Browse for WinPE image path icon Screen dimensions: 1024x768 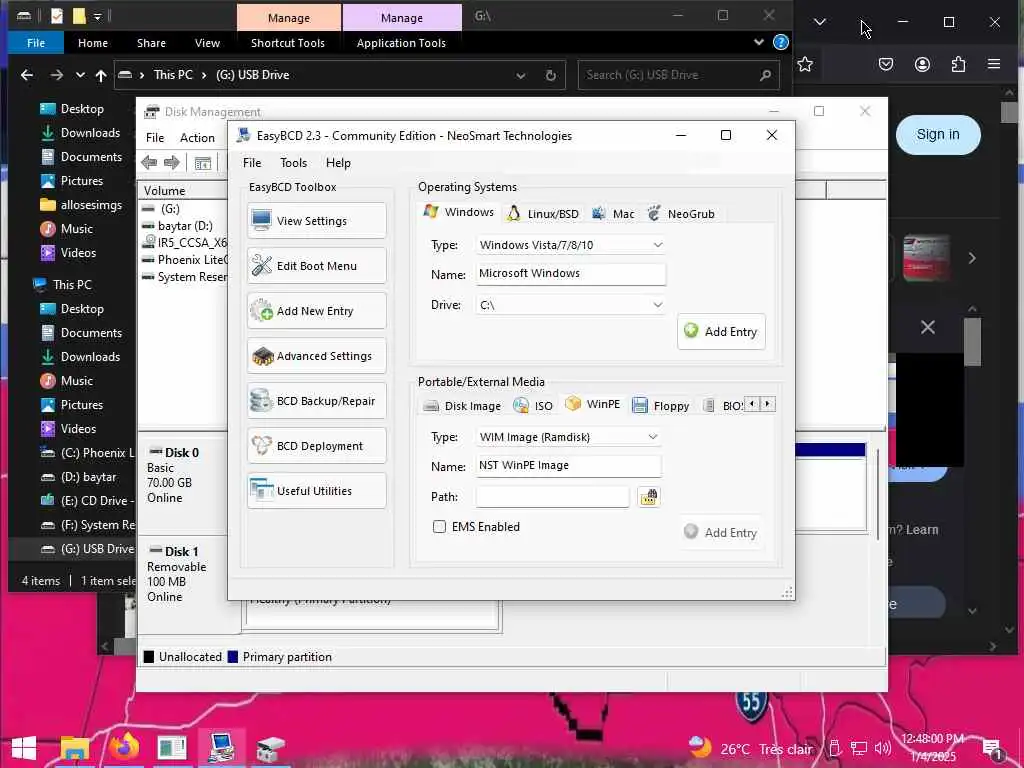(648, 497)
